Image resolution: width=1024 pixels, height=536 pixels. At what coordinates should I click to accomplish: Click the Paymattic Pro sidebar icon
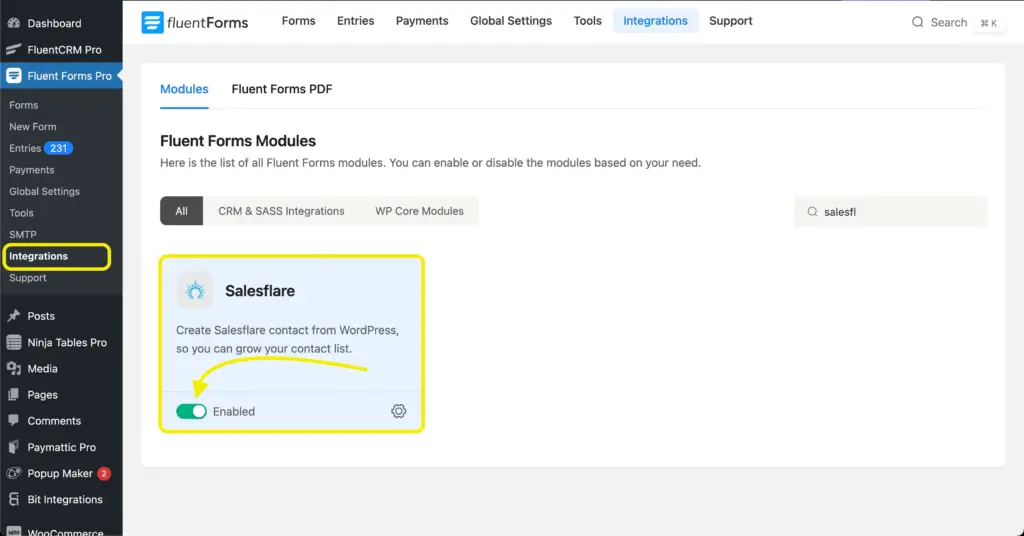click(14, 447)
